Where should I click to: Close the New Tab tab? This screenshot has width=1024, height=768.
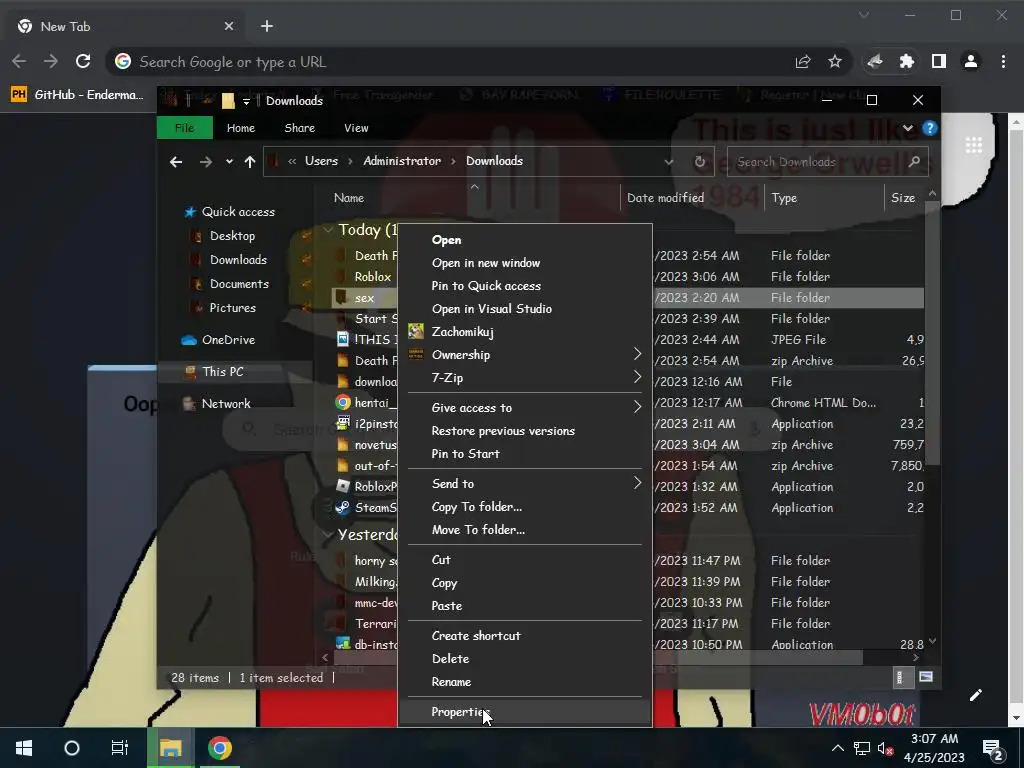coord(229,26)
